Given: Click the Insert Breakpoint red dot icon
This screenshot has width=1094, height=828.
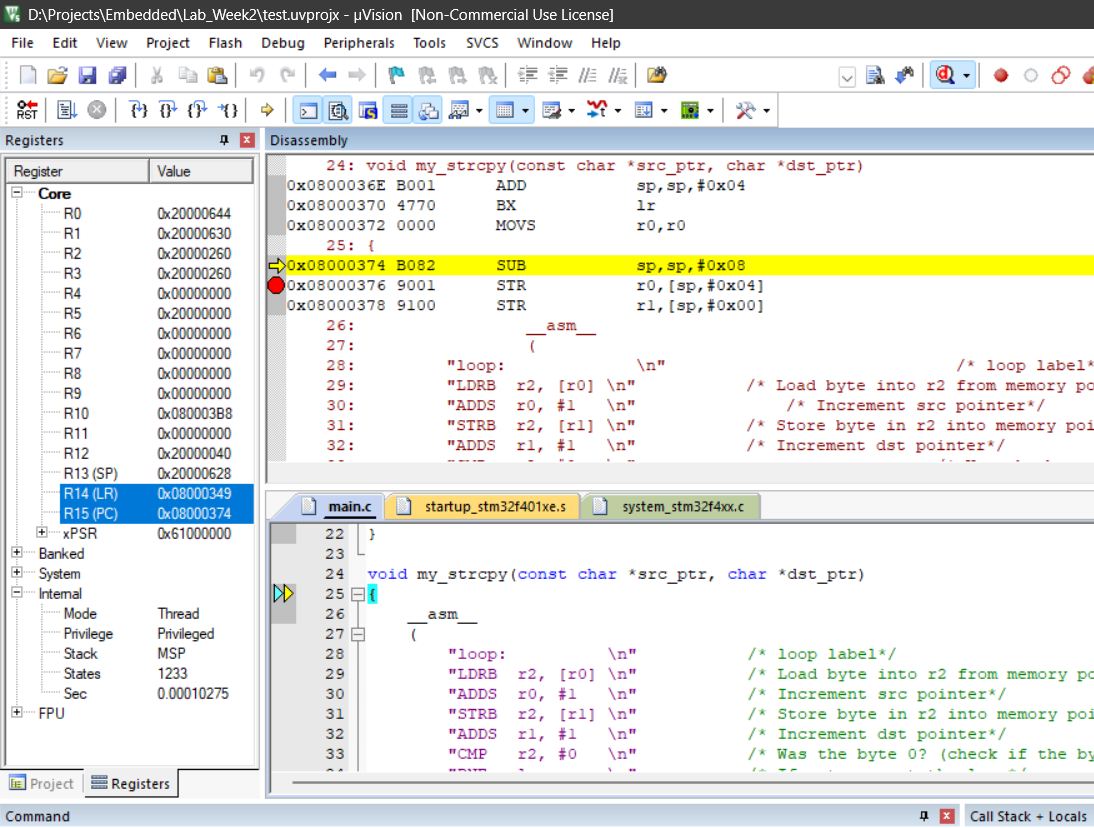Looking at the screenshot, I should tap(1000, 75).
